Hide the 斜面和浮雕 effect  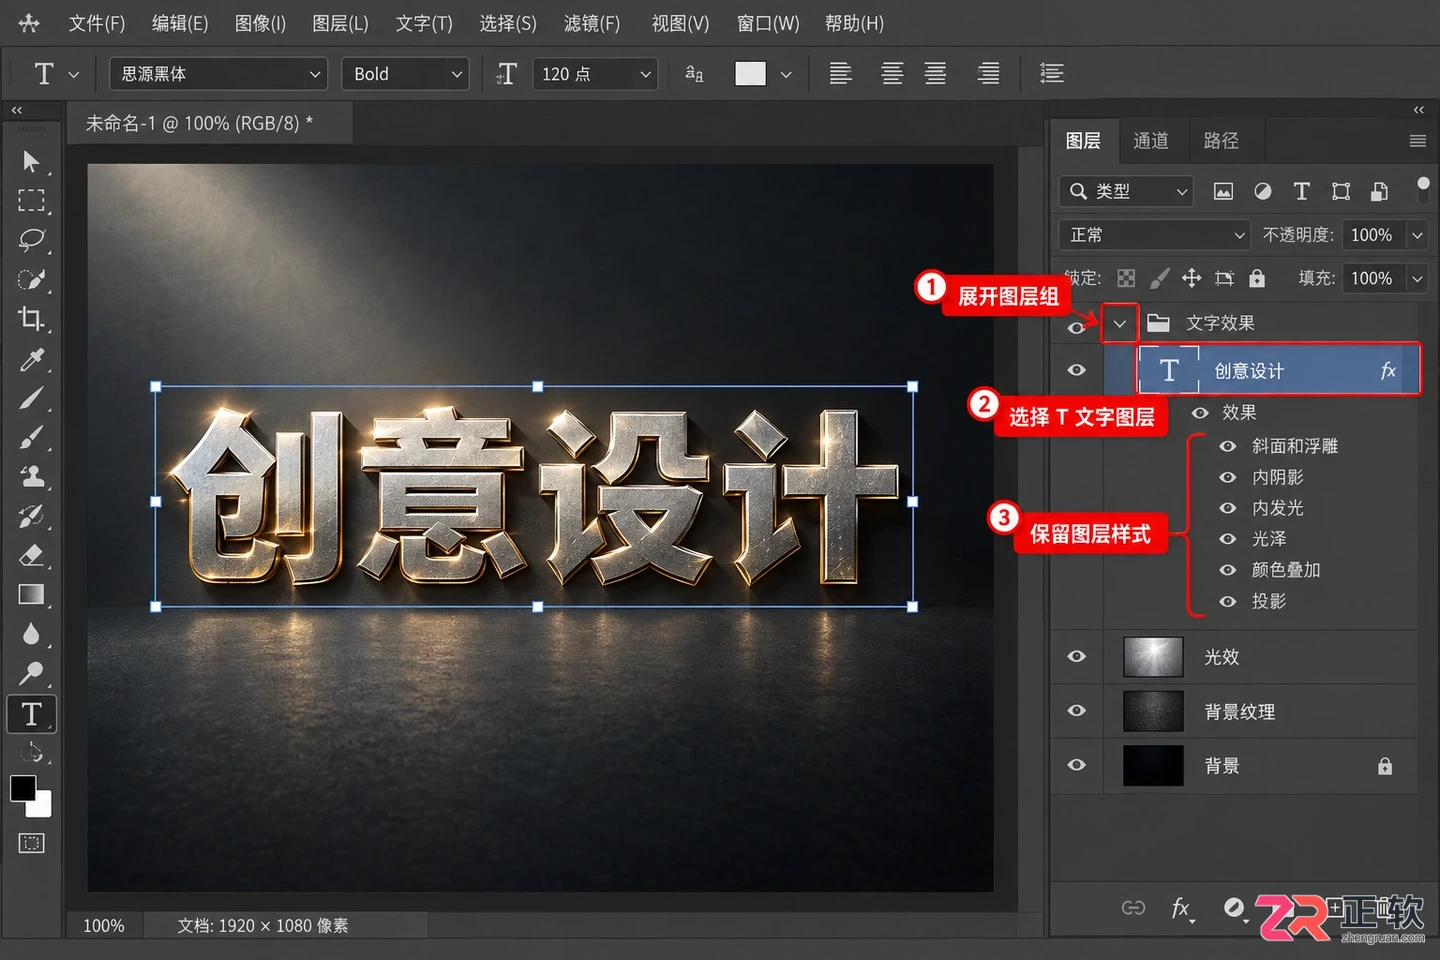click(x=1228, y=447)
